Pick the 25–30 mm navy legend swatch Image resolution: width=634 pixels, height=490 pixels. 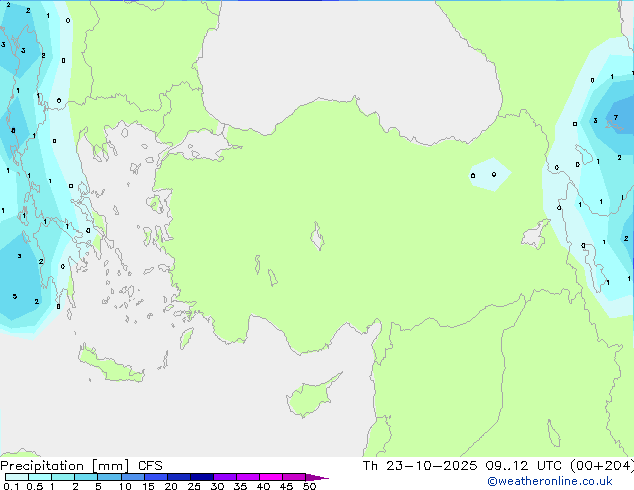[x=201, y=477]
